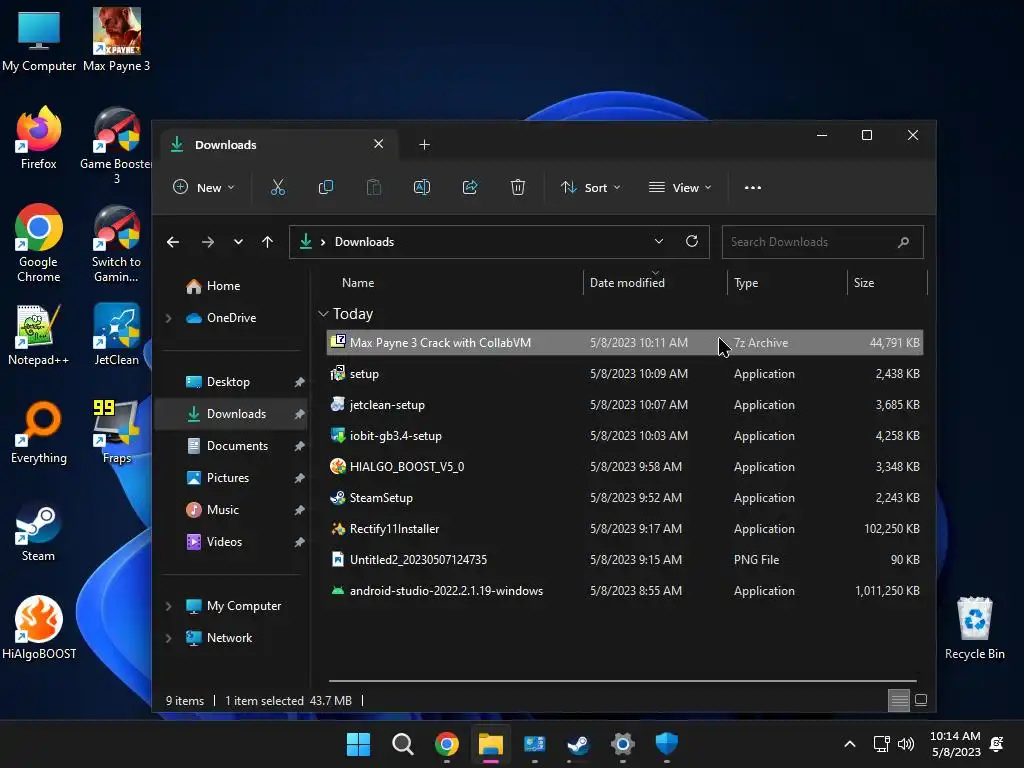The image size is (1024, 768).
Task: Click the Rename icon in toolbar
Action: coord(422,187)
